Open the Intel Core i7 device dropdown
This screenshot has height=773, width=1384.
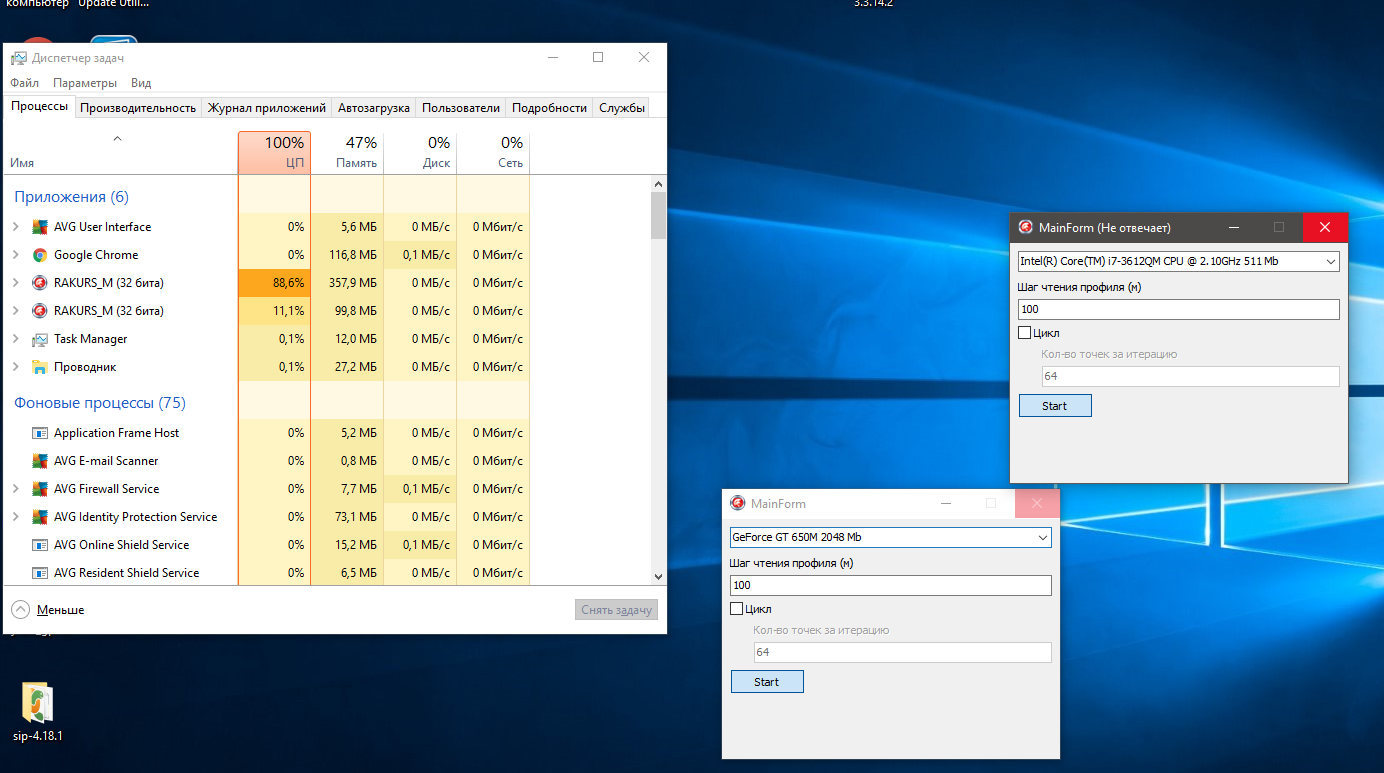1330,261
